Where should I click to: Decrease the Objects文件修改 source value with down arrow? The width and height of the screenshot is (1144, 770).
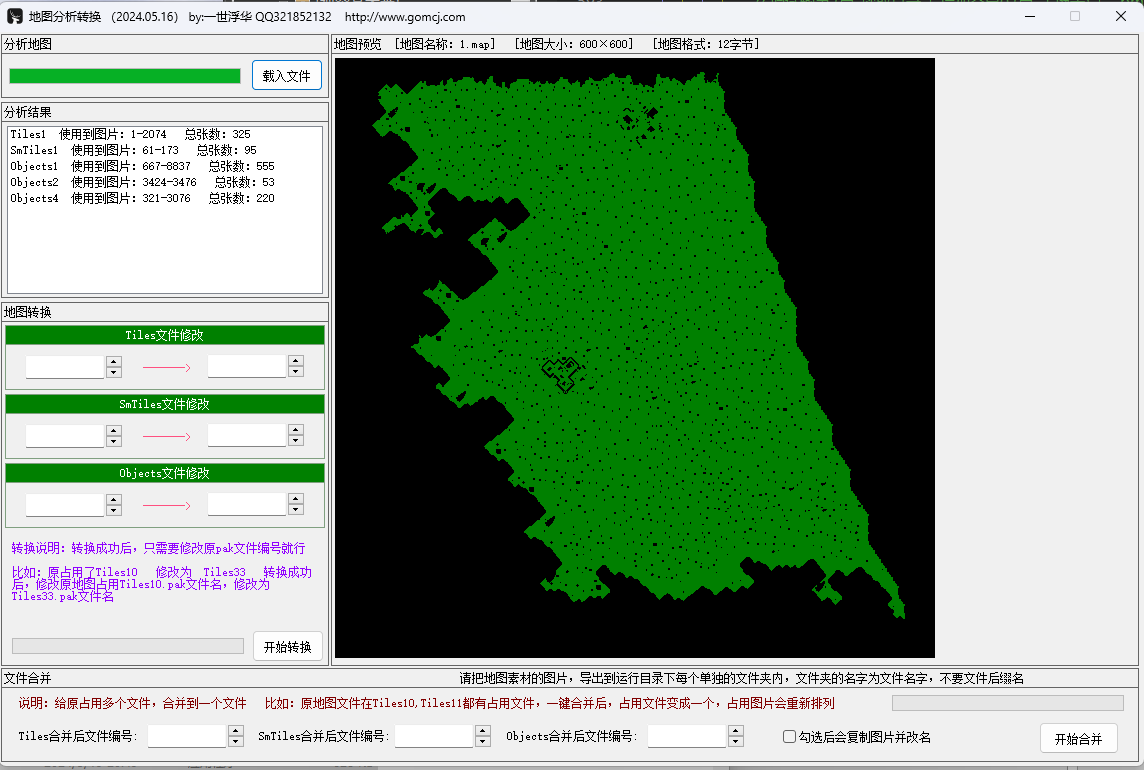tap(114, 510)
